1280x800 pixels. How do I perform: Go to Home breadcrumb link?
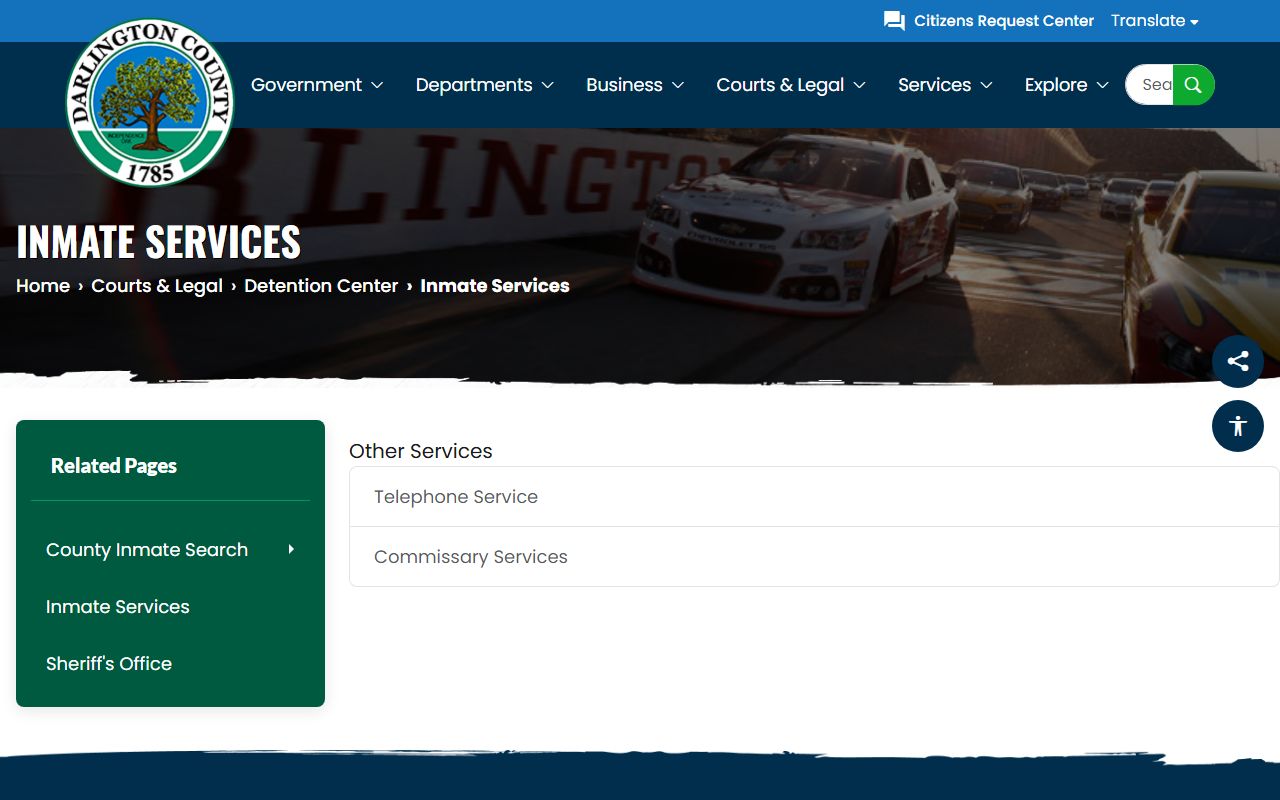coord(43,286)
